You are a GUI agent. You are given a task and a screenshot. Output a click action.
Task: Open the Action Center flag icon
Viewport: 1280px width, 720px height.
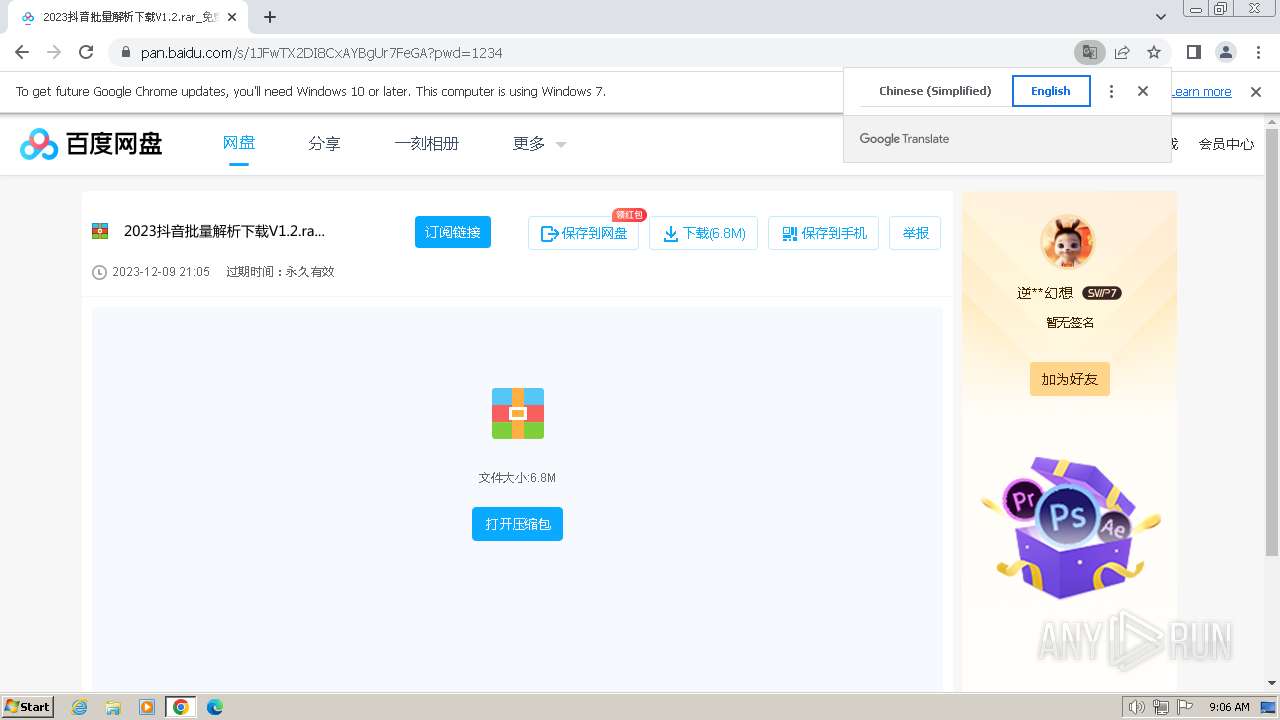pyautogui.click(x=1185, y=707)
